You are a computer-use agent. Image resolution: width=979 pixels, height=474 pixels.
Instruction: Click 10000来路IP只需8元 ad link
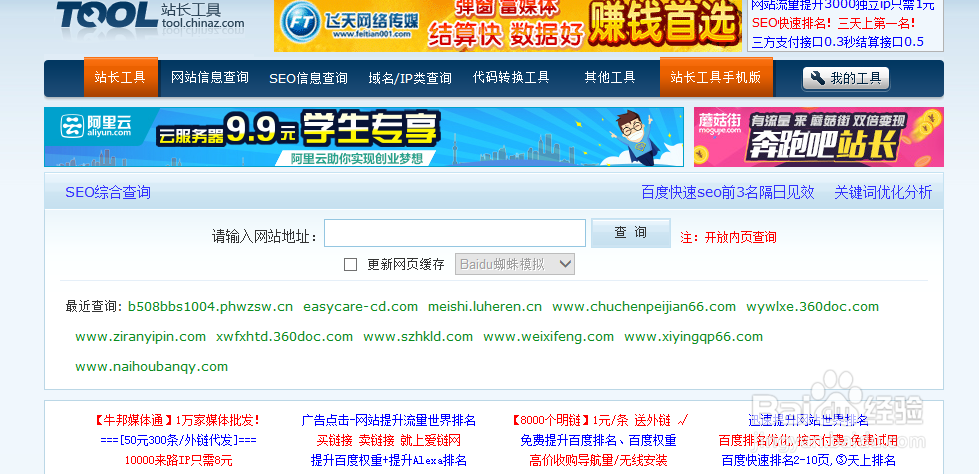click(x=179, y=461)
